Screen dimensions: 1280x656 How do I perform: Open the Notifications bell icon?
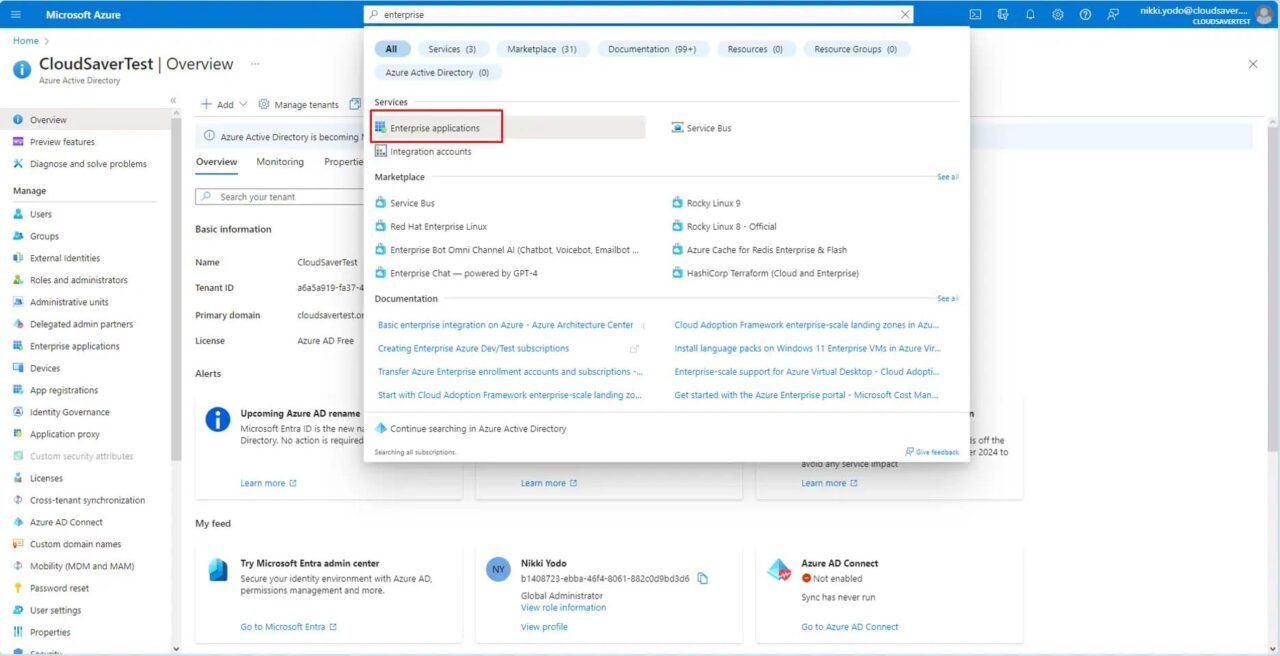1030,14
